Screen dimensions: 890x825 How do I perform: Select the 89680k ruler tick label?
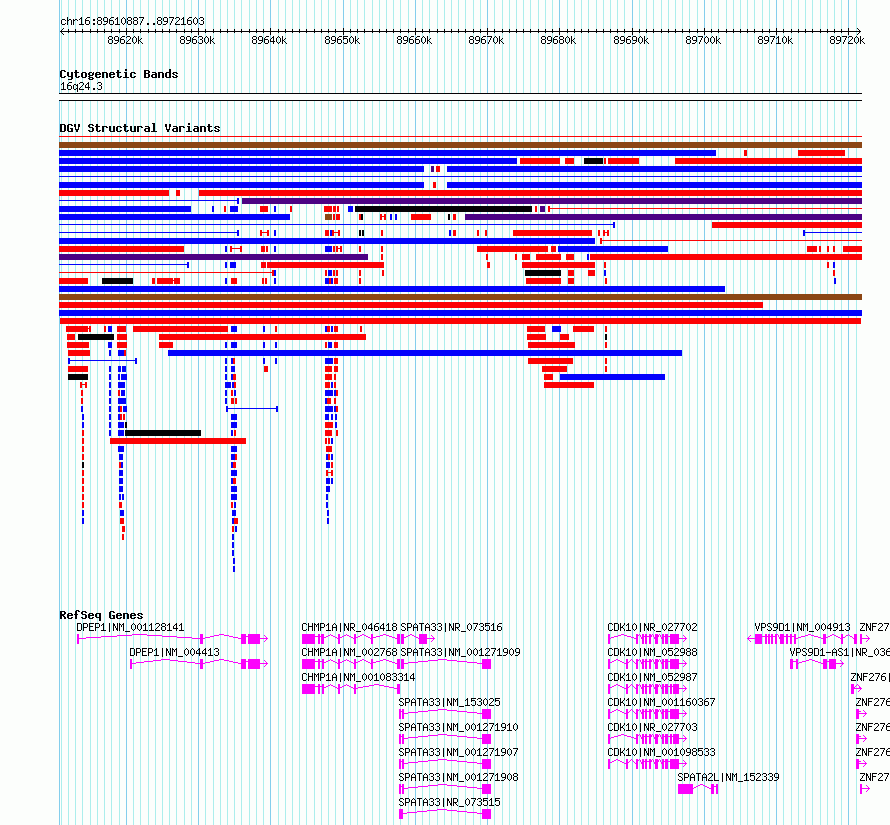pos(558,40)
